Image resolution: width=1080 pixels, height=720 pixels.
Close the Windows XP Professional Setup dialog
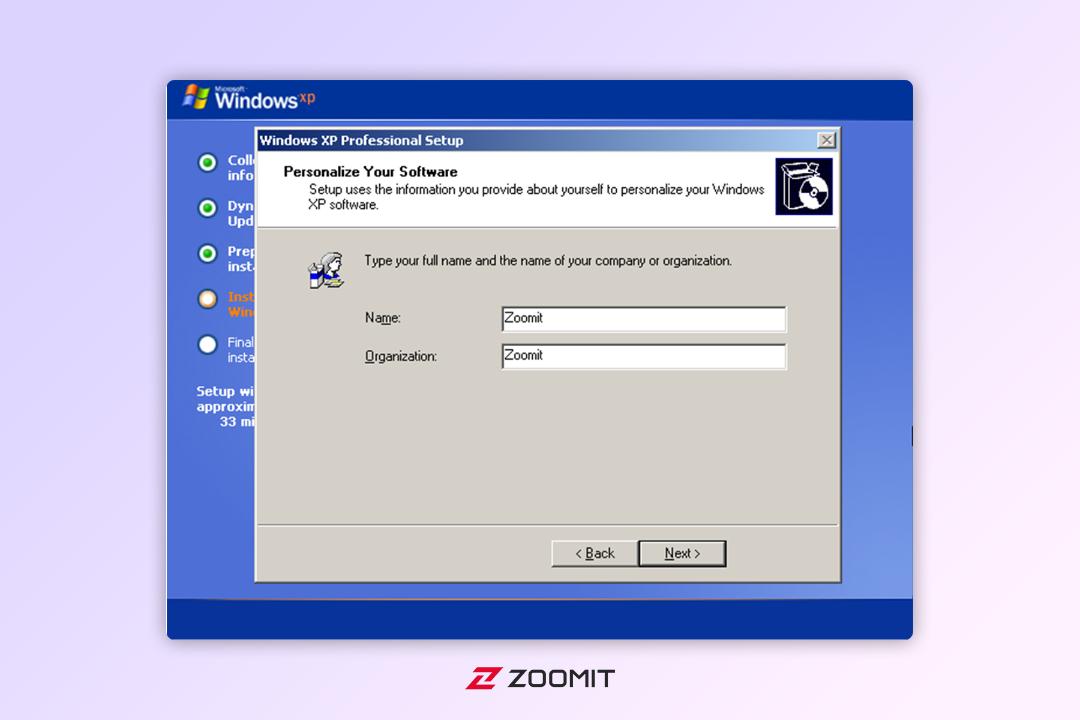826,141
